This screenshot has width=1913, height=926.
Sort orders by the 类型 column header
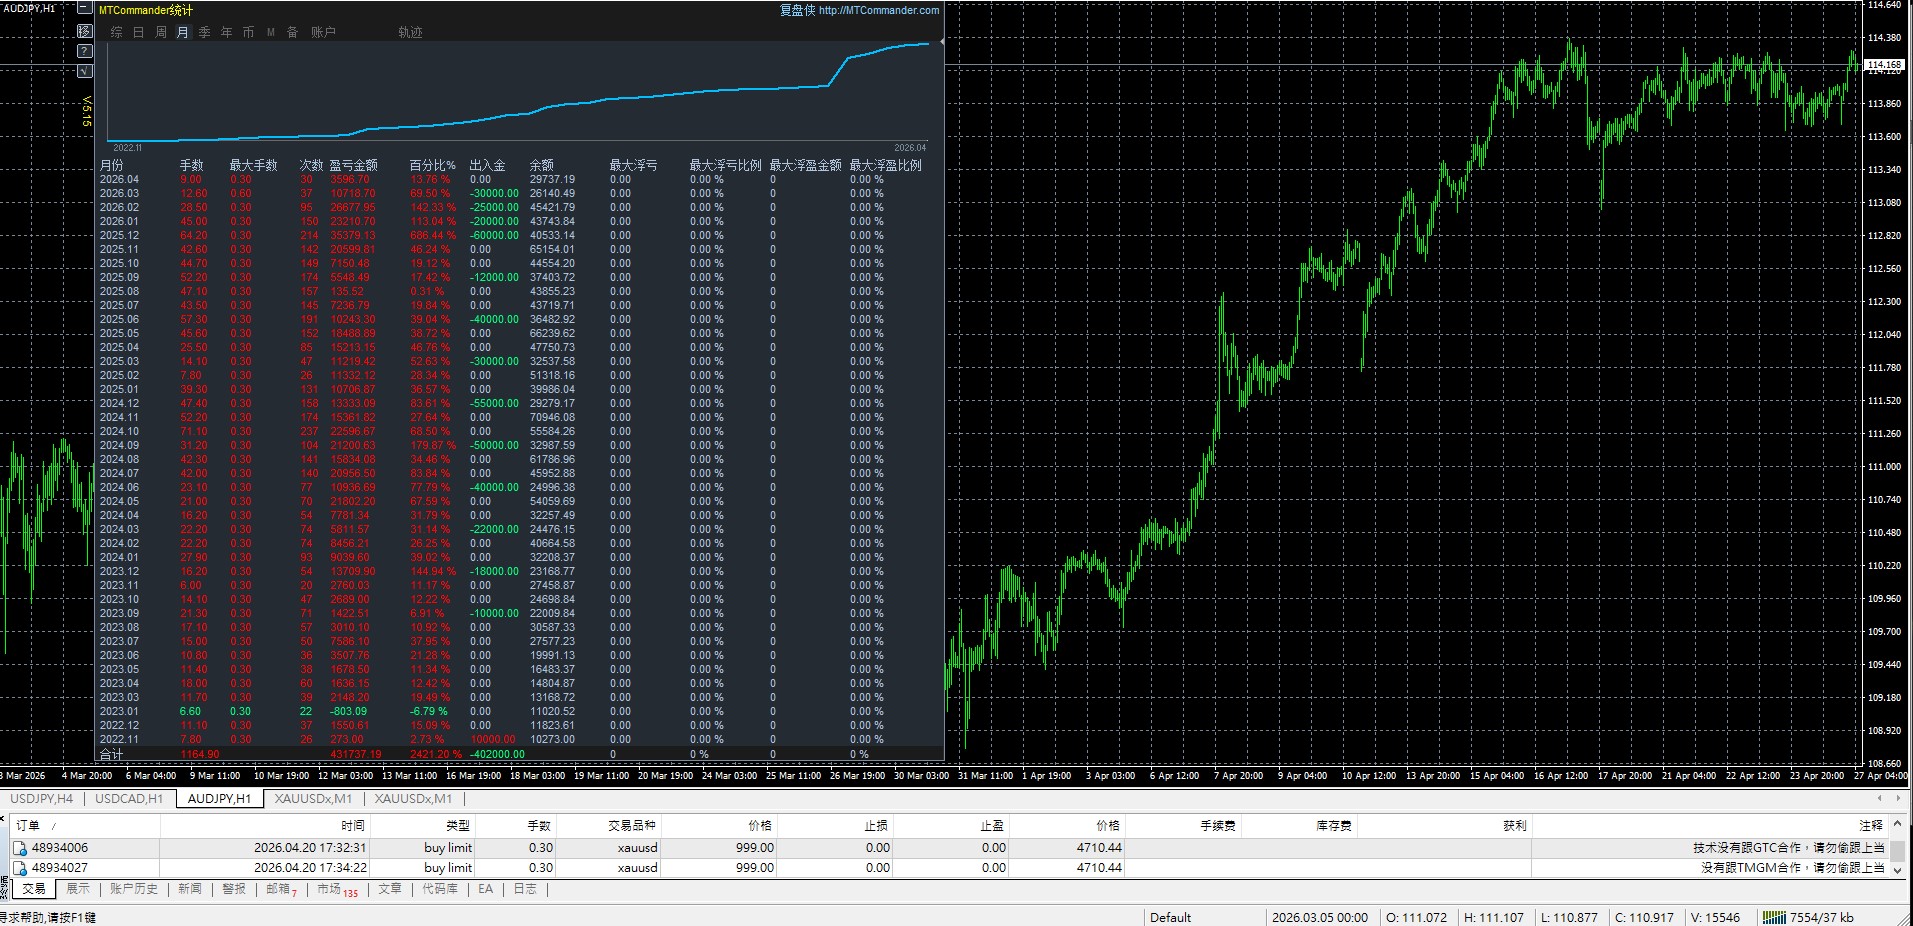click(x=423, y=826)
